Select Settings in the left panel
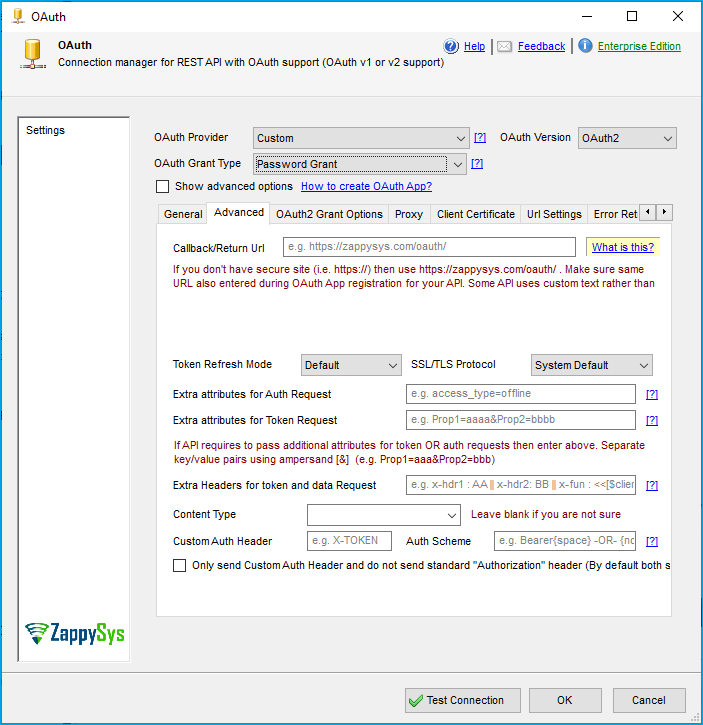 (45, 130)
